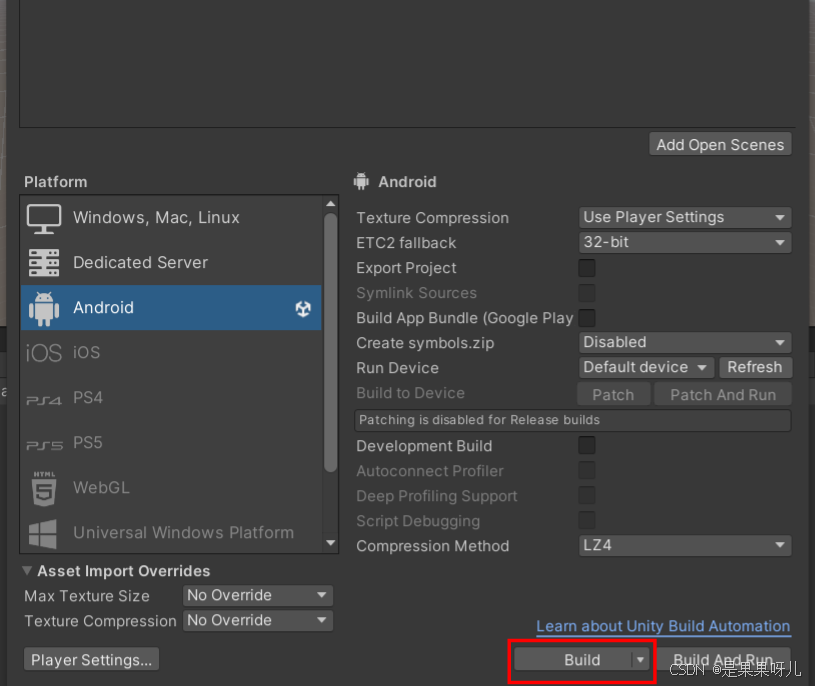The image size is (815, 686).
Task: Toggle the Script Debugging checkbox
Action: pos(587,521)
